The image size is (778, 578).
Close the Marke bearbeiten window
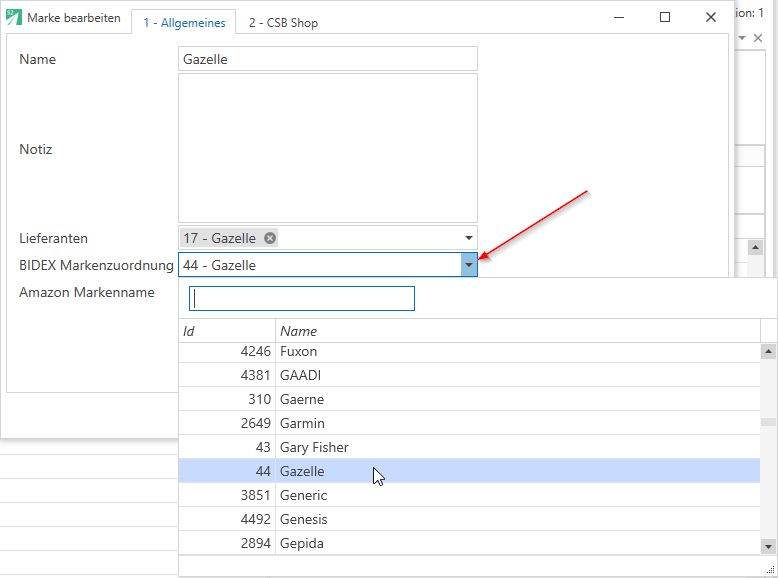point(711,17)
